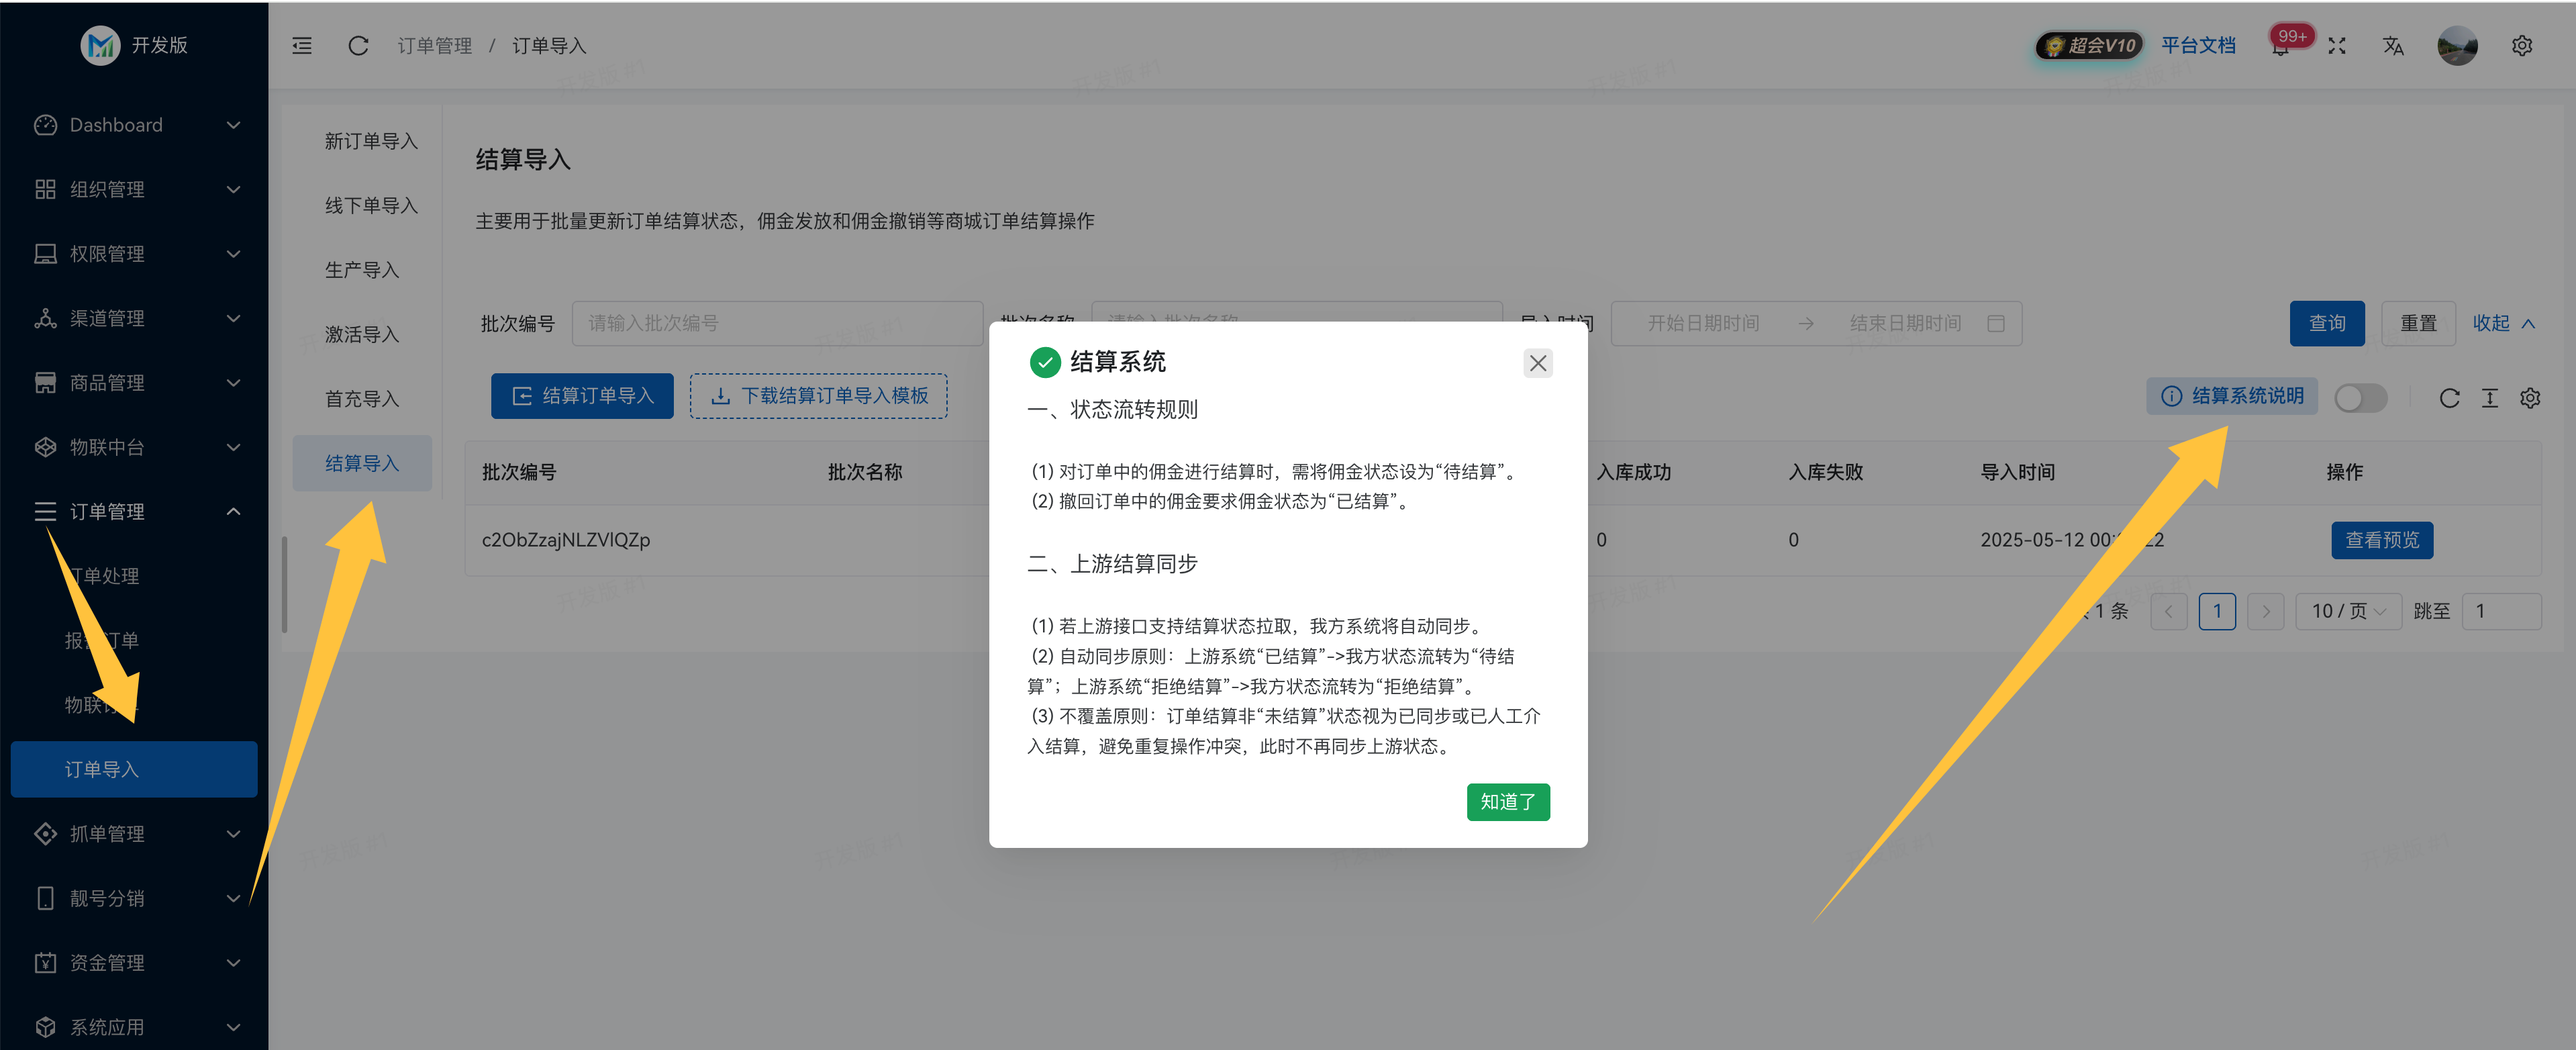This screenshot has width=2576, height=1050.
Task: Switch to the 首充导入 tab
Action: [x=362, y=399]
